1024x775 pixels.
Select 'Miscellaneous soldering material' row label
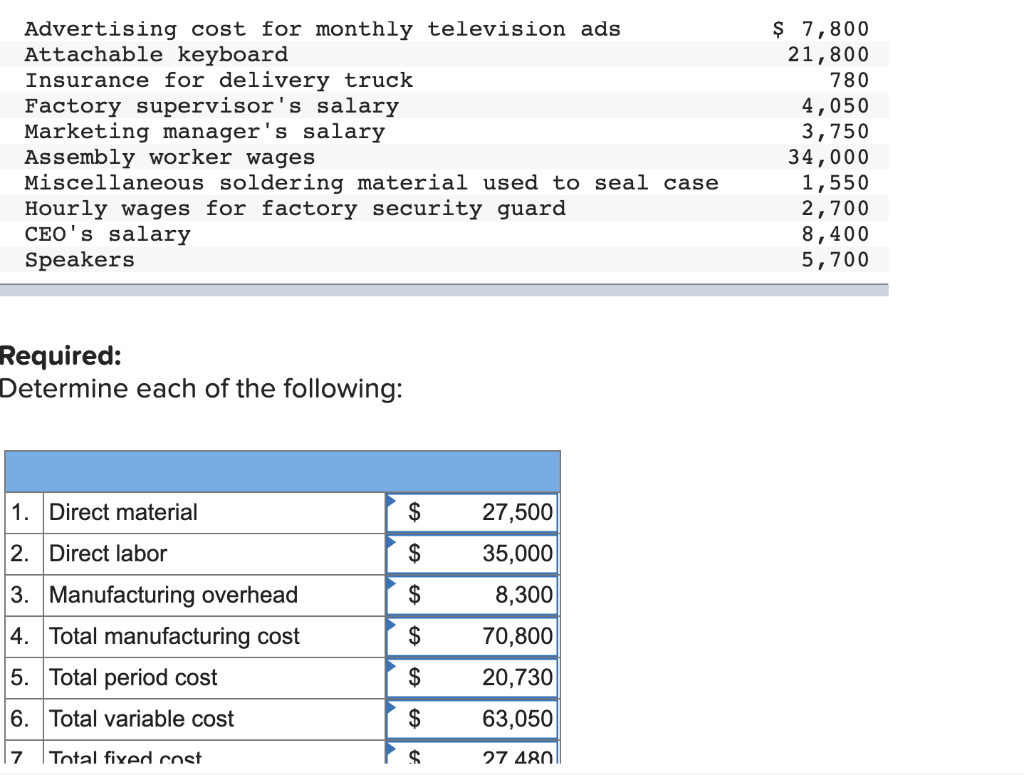(372, 183)
